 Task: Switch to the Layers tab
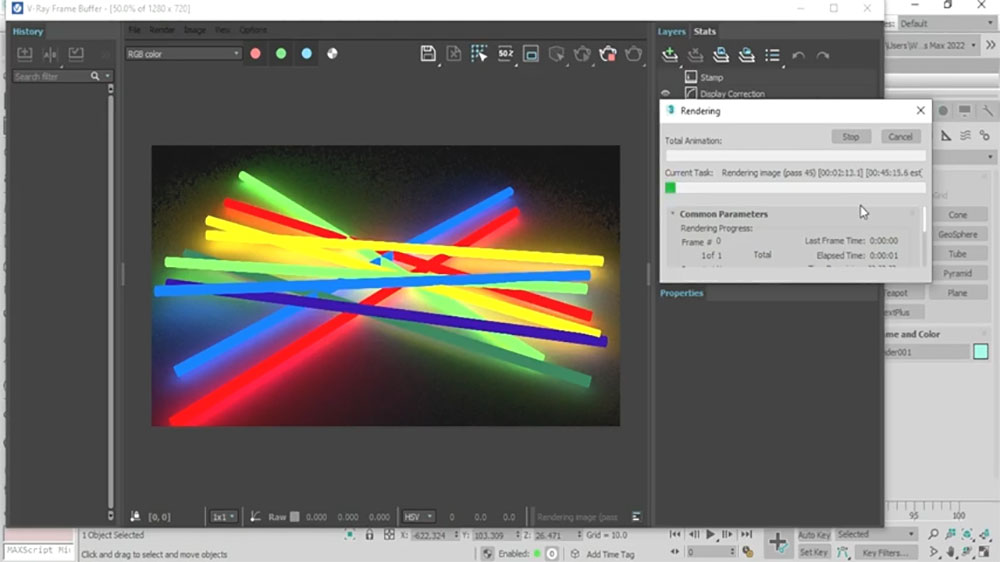point(672,31)
